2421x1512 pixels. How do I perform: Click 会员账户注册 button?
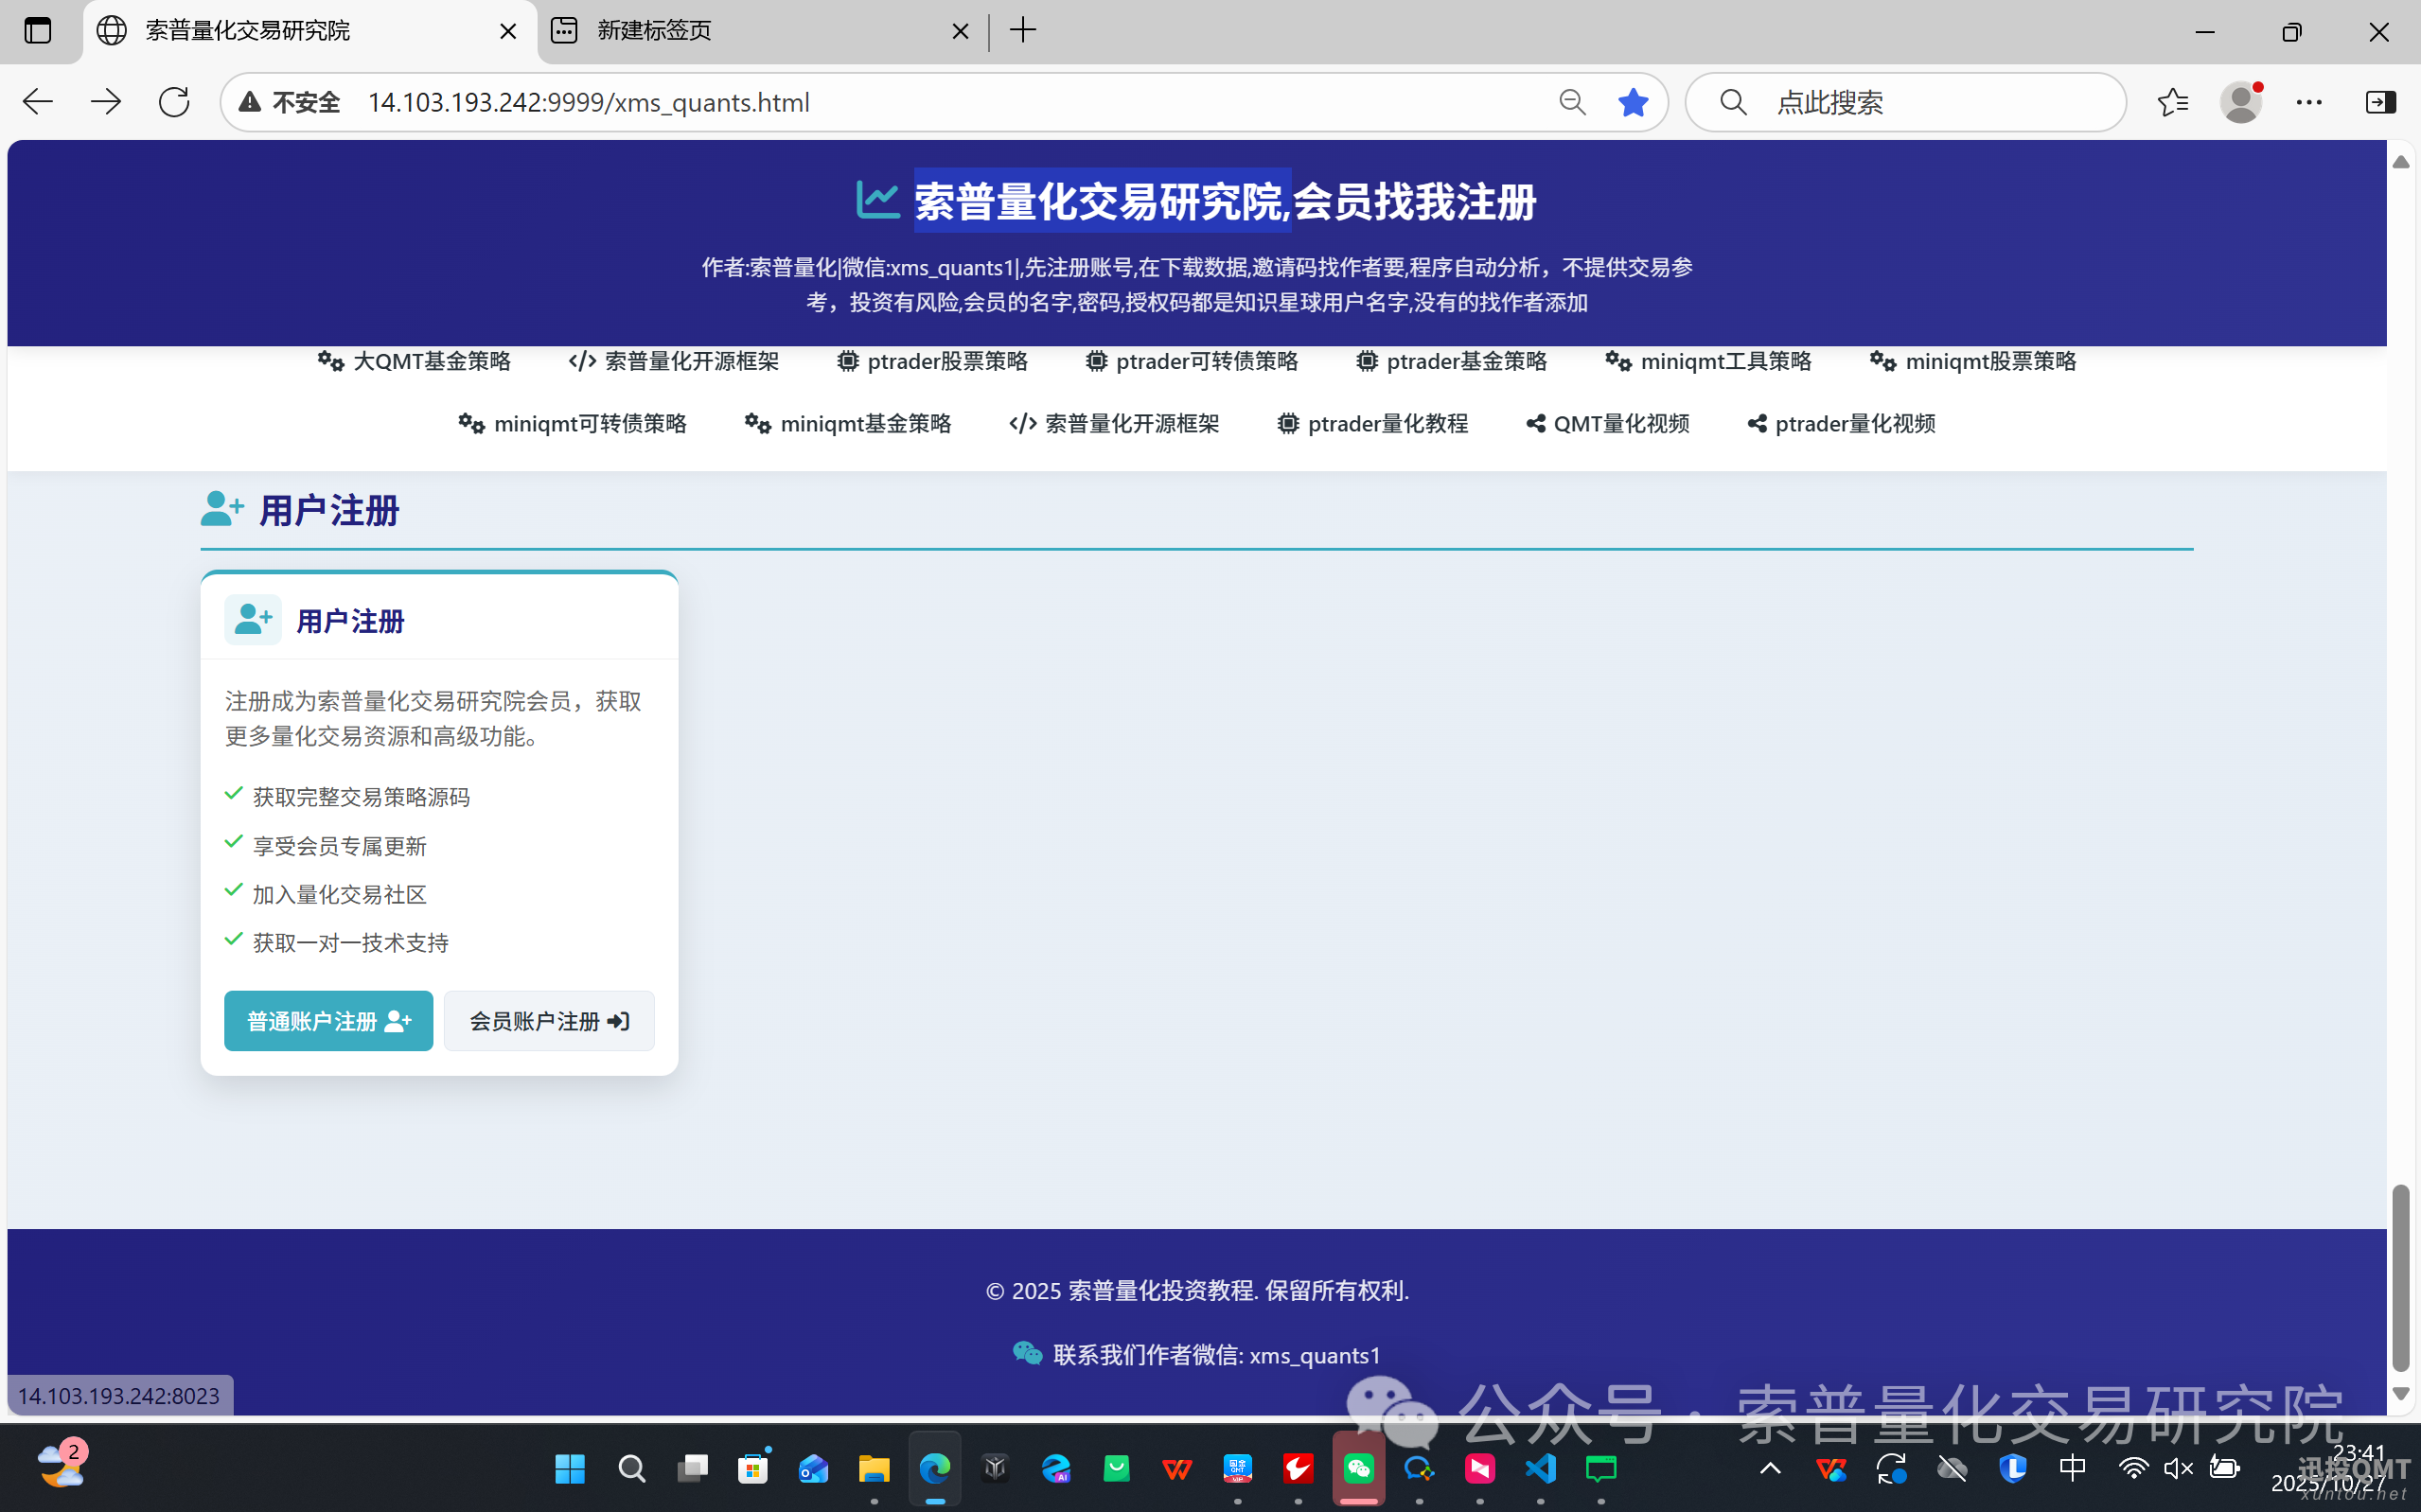(x=549, y=1021)
